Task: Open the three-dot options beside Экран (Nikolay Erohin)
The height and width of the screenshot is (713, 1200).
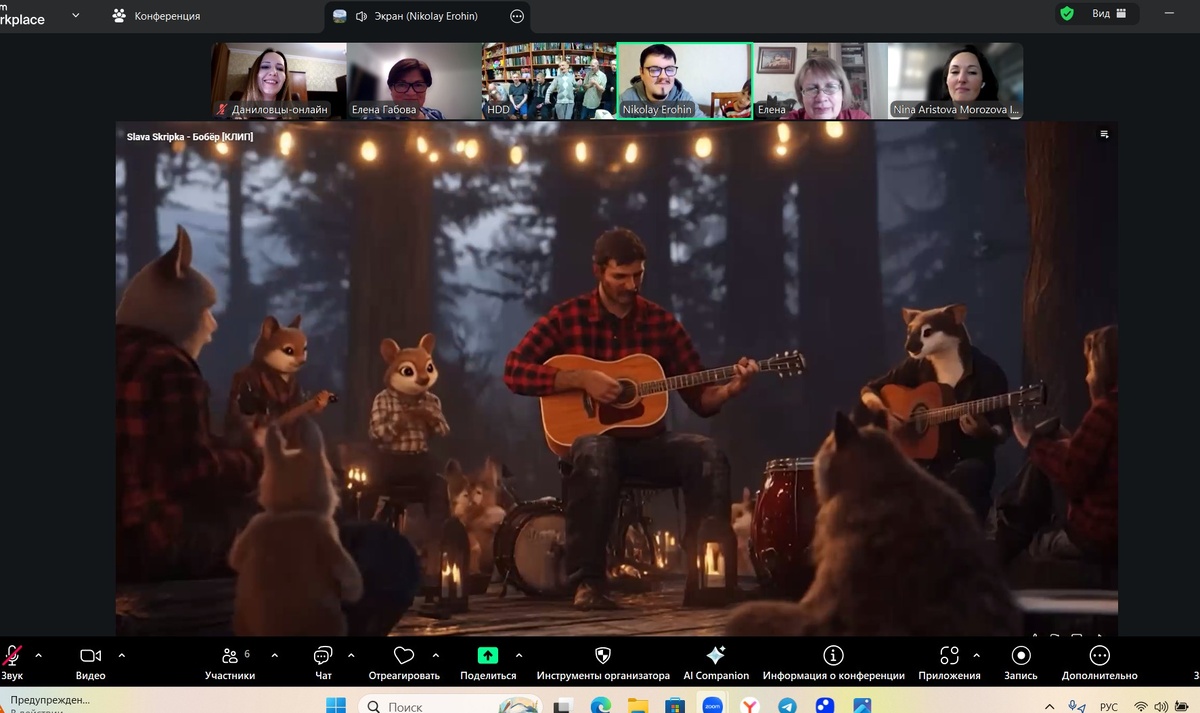Action: [x=517, y=16]
